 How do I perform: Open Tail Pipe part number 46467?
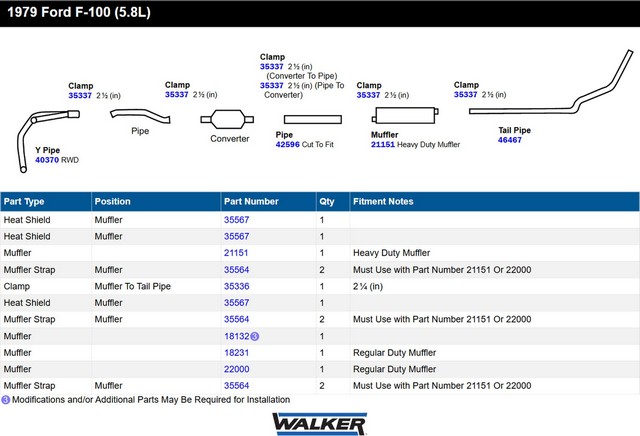point(509,140)
